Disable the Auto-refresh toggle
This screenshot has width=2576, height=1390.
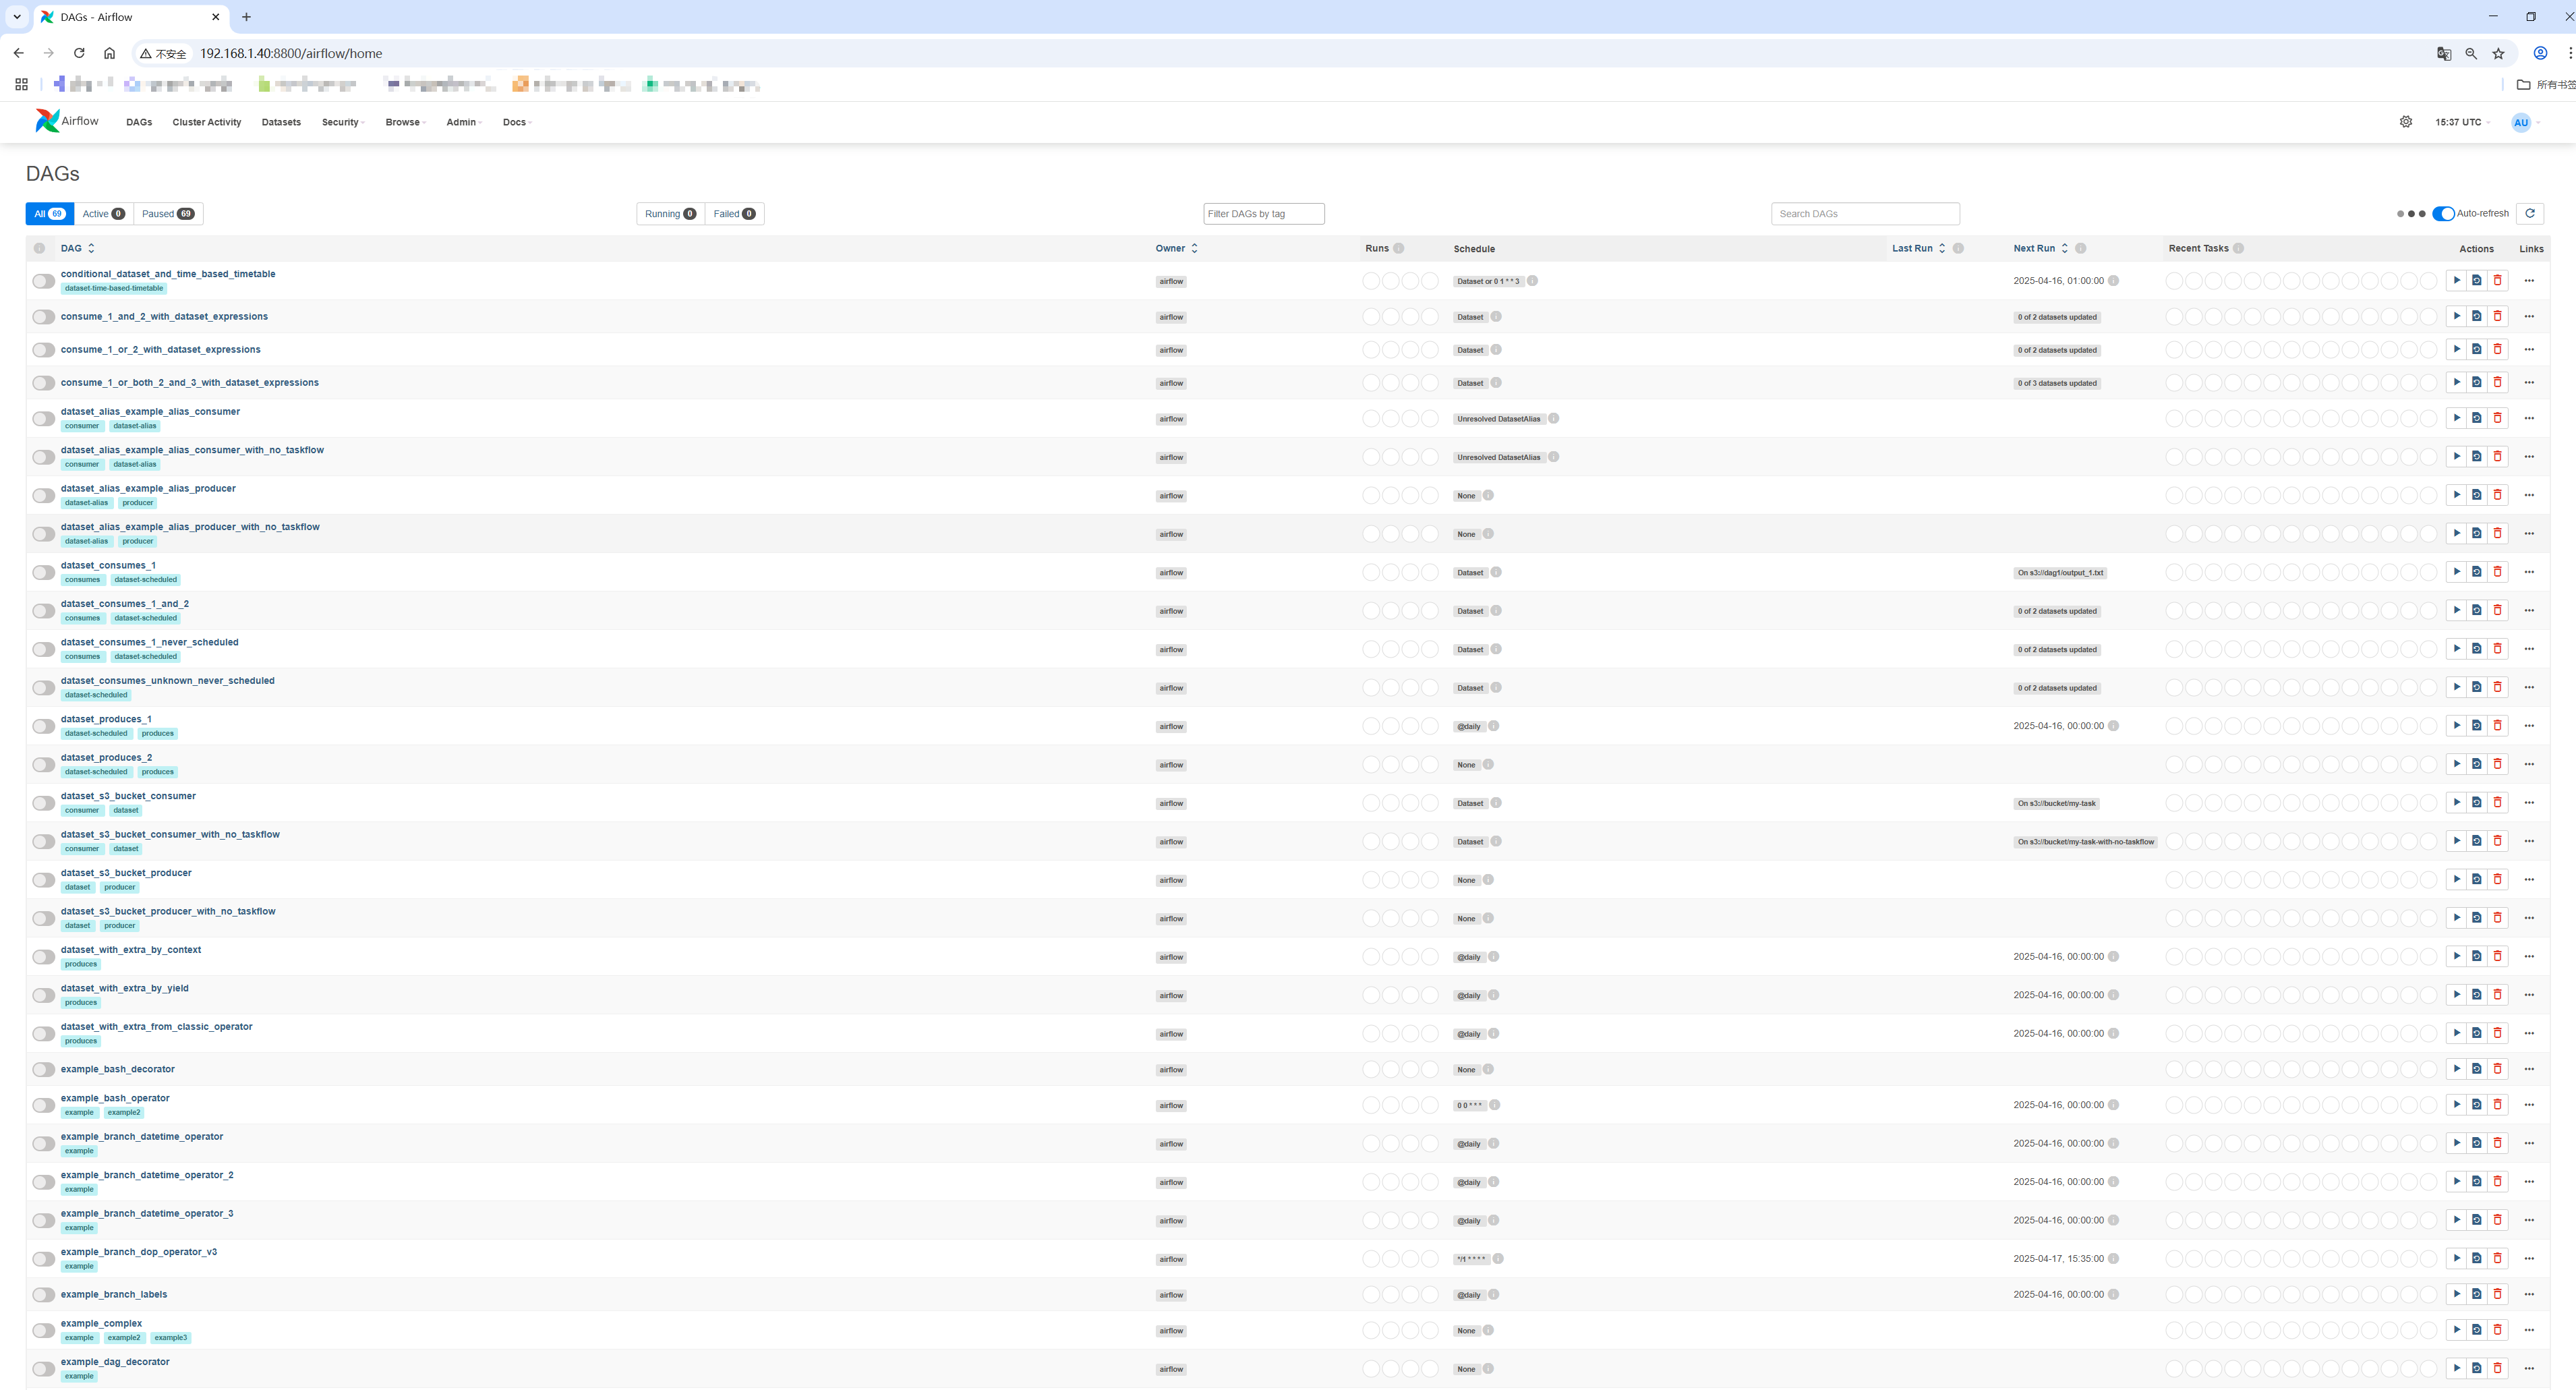point(2443,213)
